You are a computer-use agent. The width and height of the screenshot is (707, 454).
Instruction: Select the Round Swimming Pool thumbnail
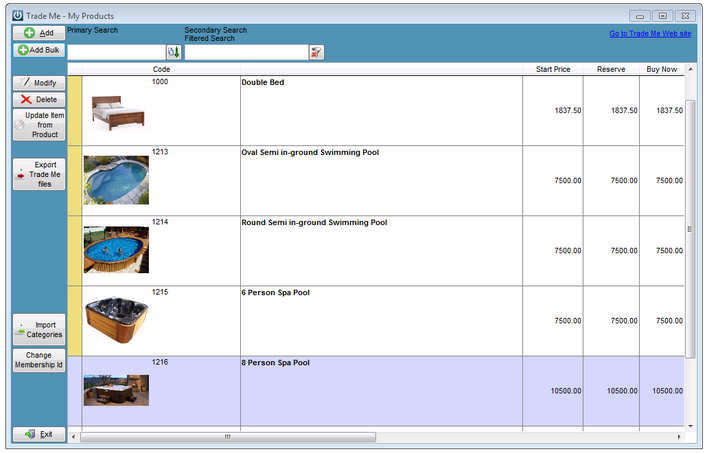click(x=116, y=250)
